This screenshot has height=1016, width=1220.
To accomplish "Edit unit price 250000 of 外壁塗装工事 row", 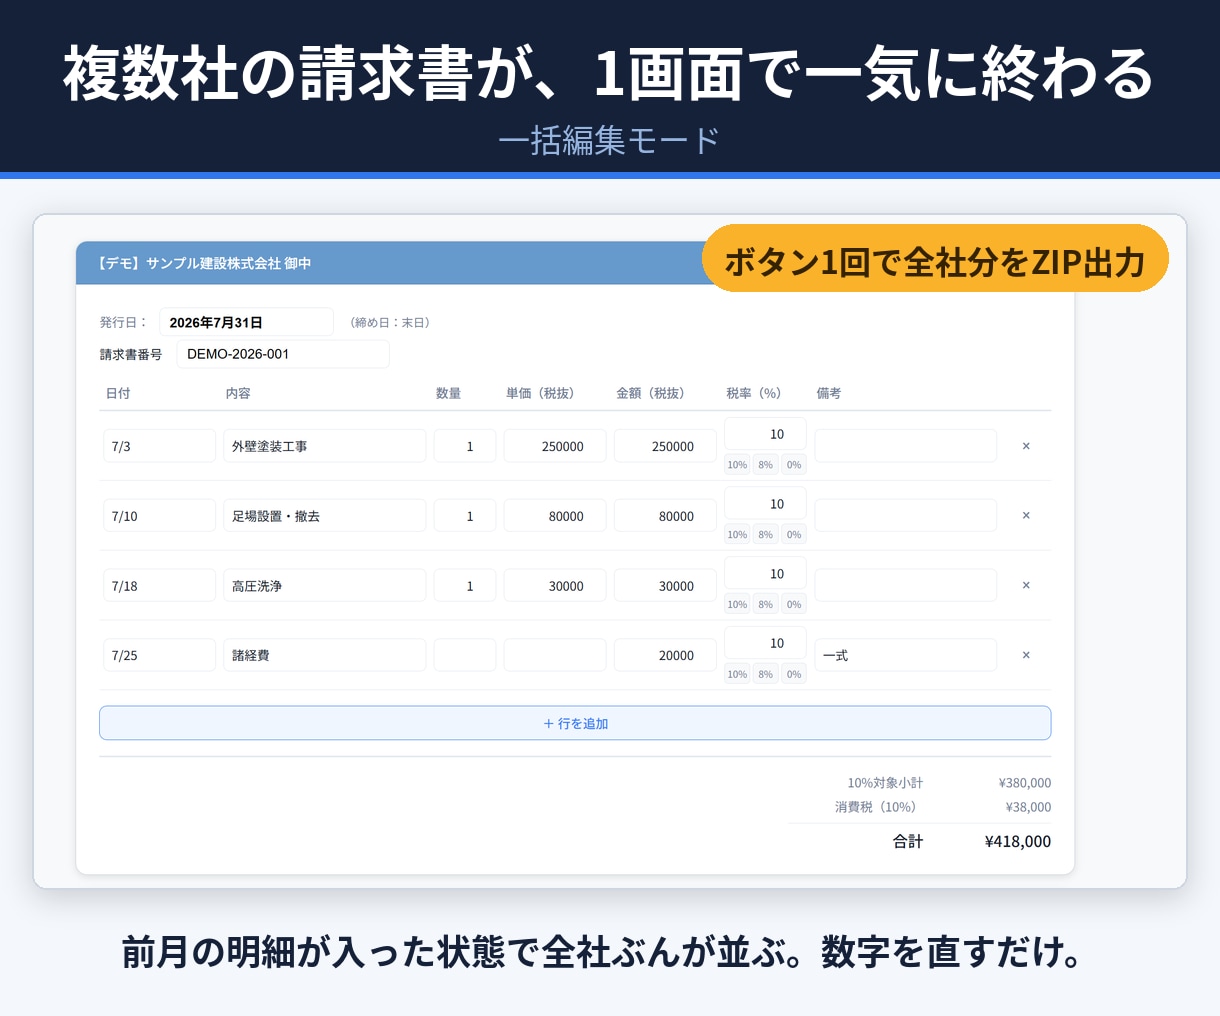I will pyautogui.click(x=555, y=446).
